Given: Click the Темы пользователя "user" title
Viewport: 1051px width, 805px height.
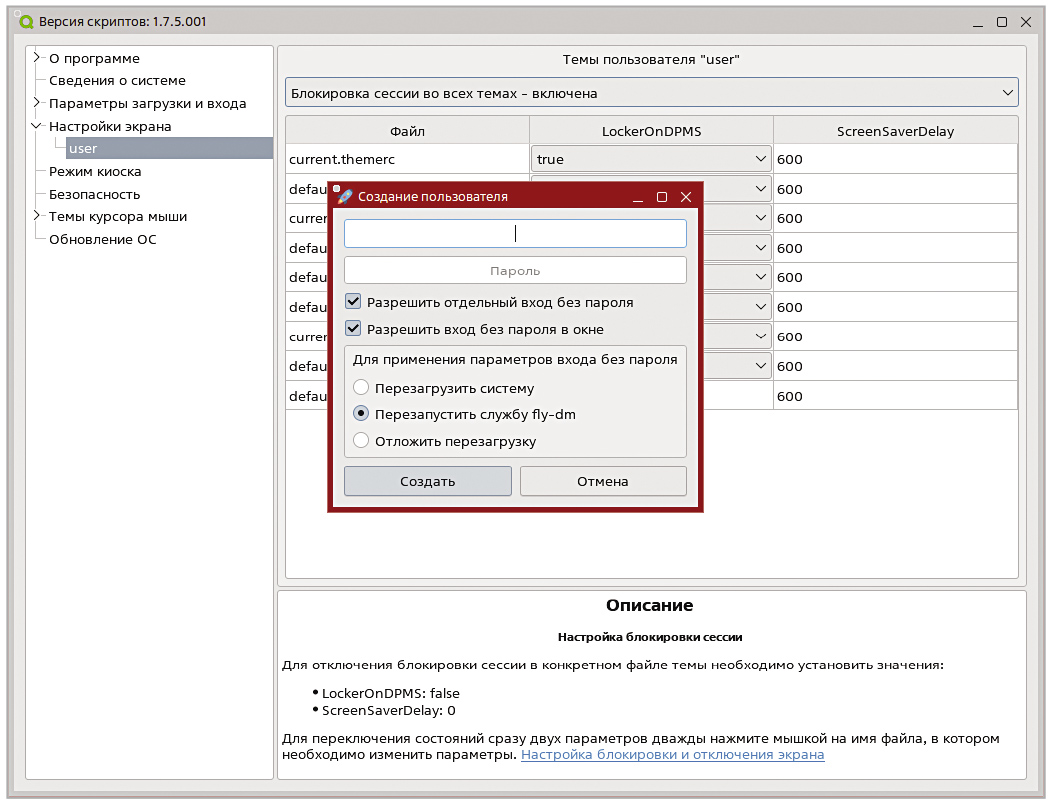Looking at the screenshot, I should [x=651, y=60].
